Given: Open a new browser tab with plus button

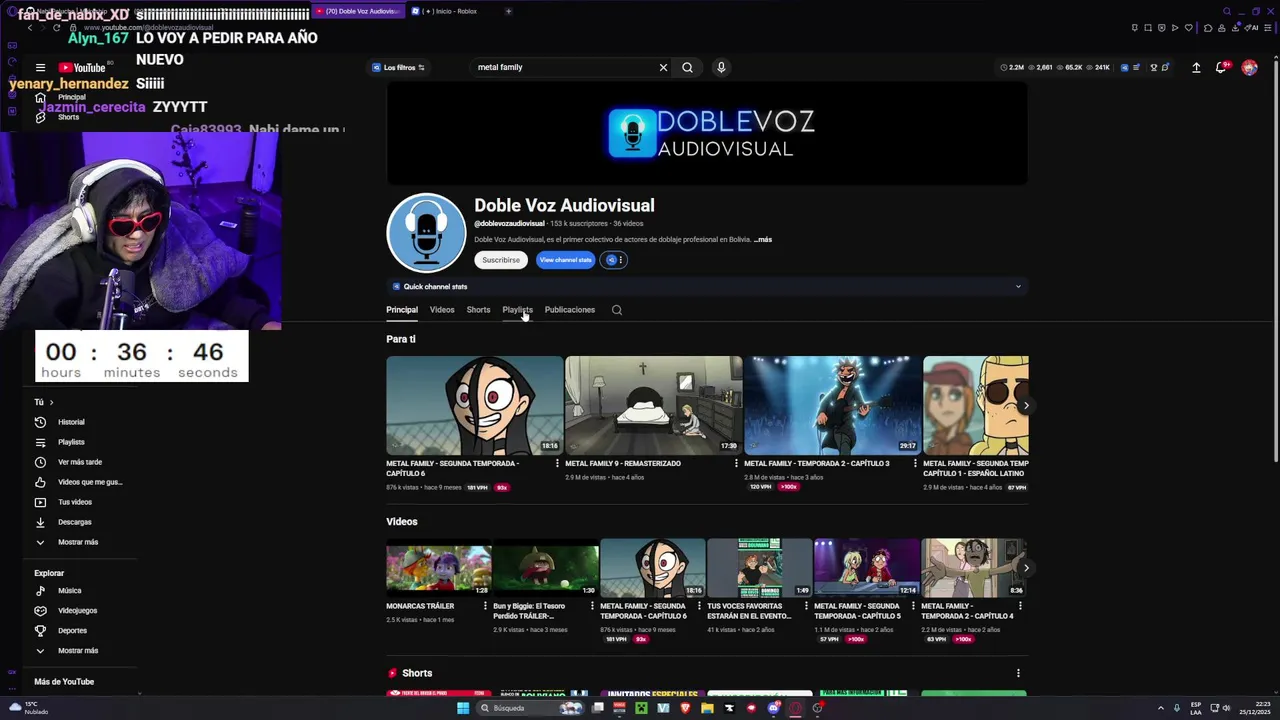Looking at the screenshot, I should pos(508,11).
